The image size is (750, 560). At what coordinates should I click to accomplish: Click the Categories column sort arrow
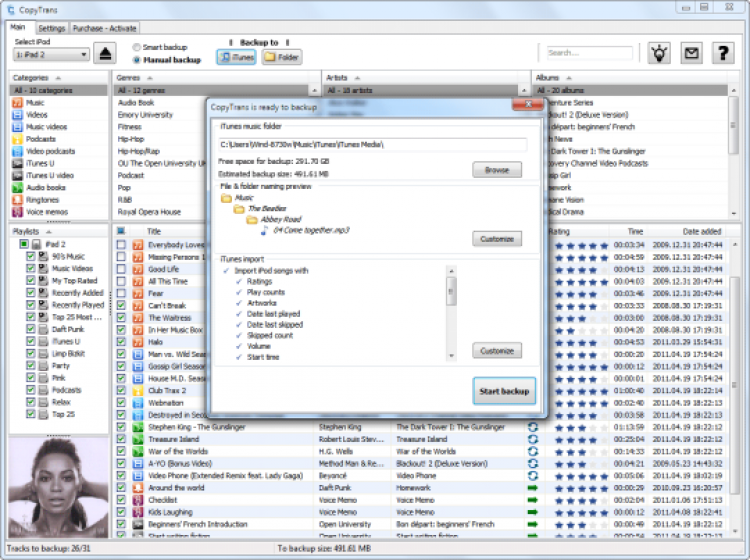[58, 78]
